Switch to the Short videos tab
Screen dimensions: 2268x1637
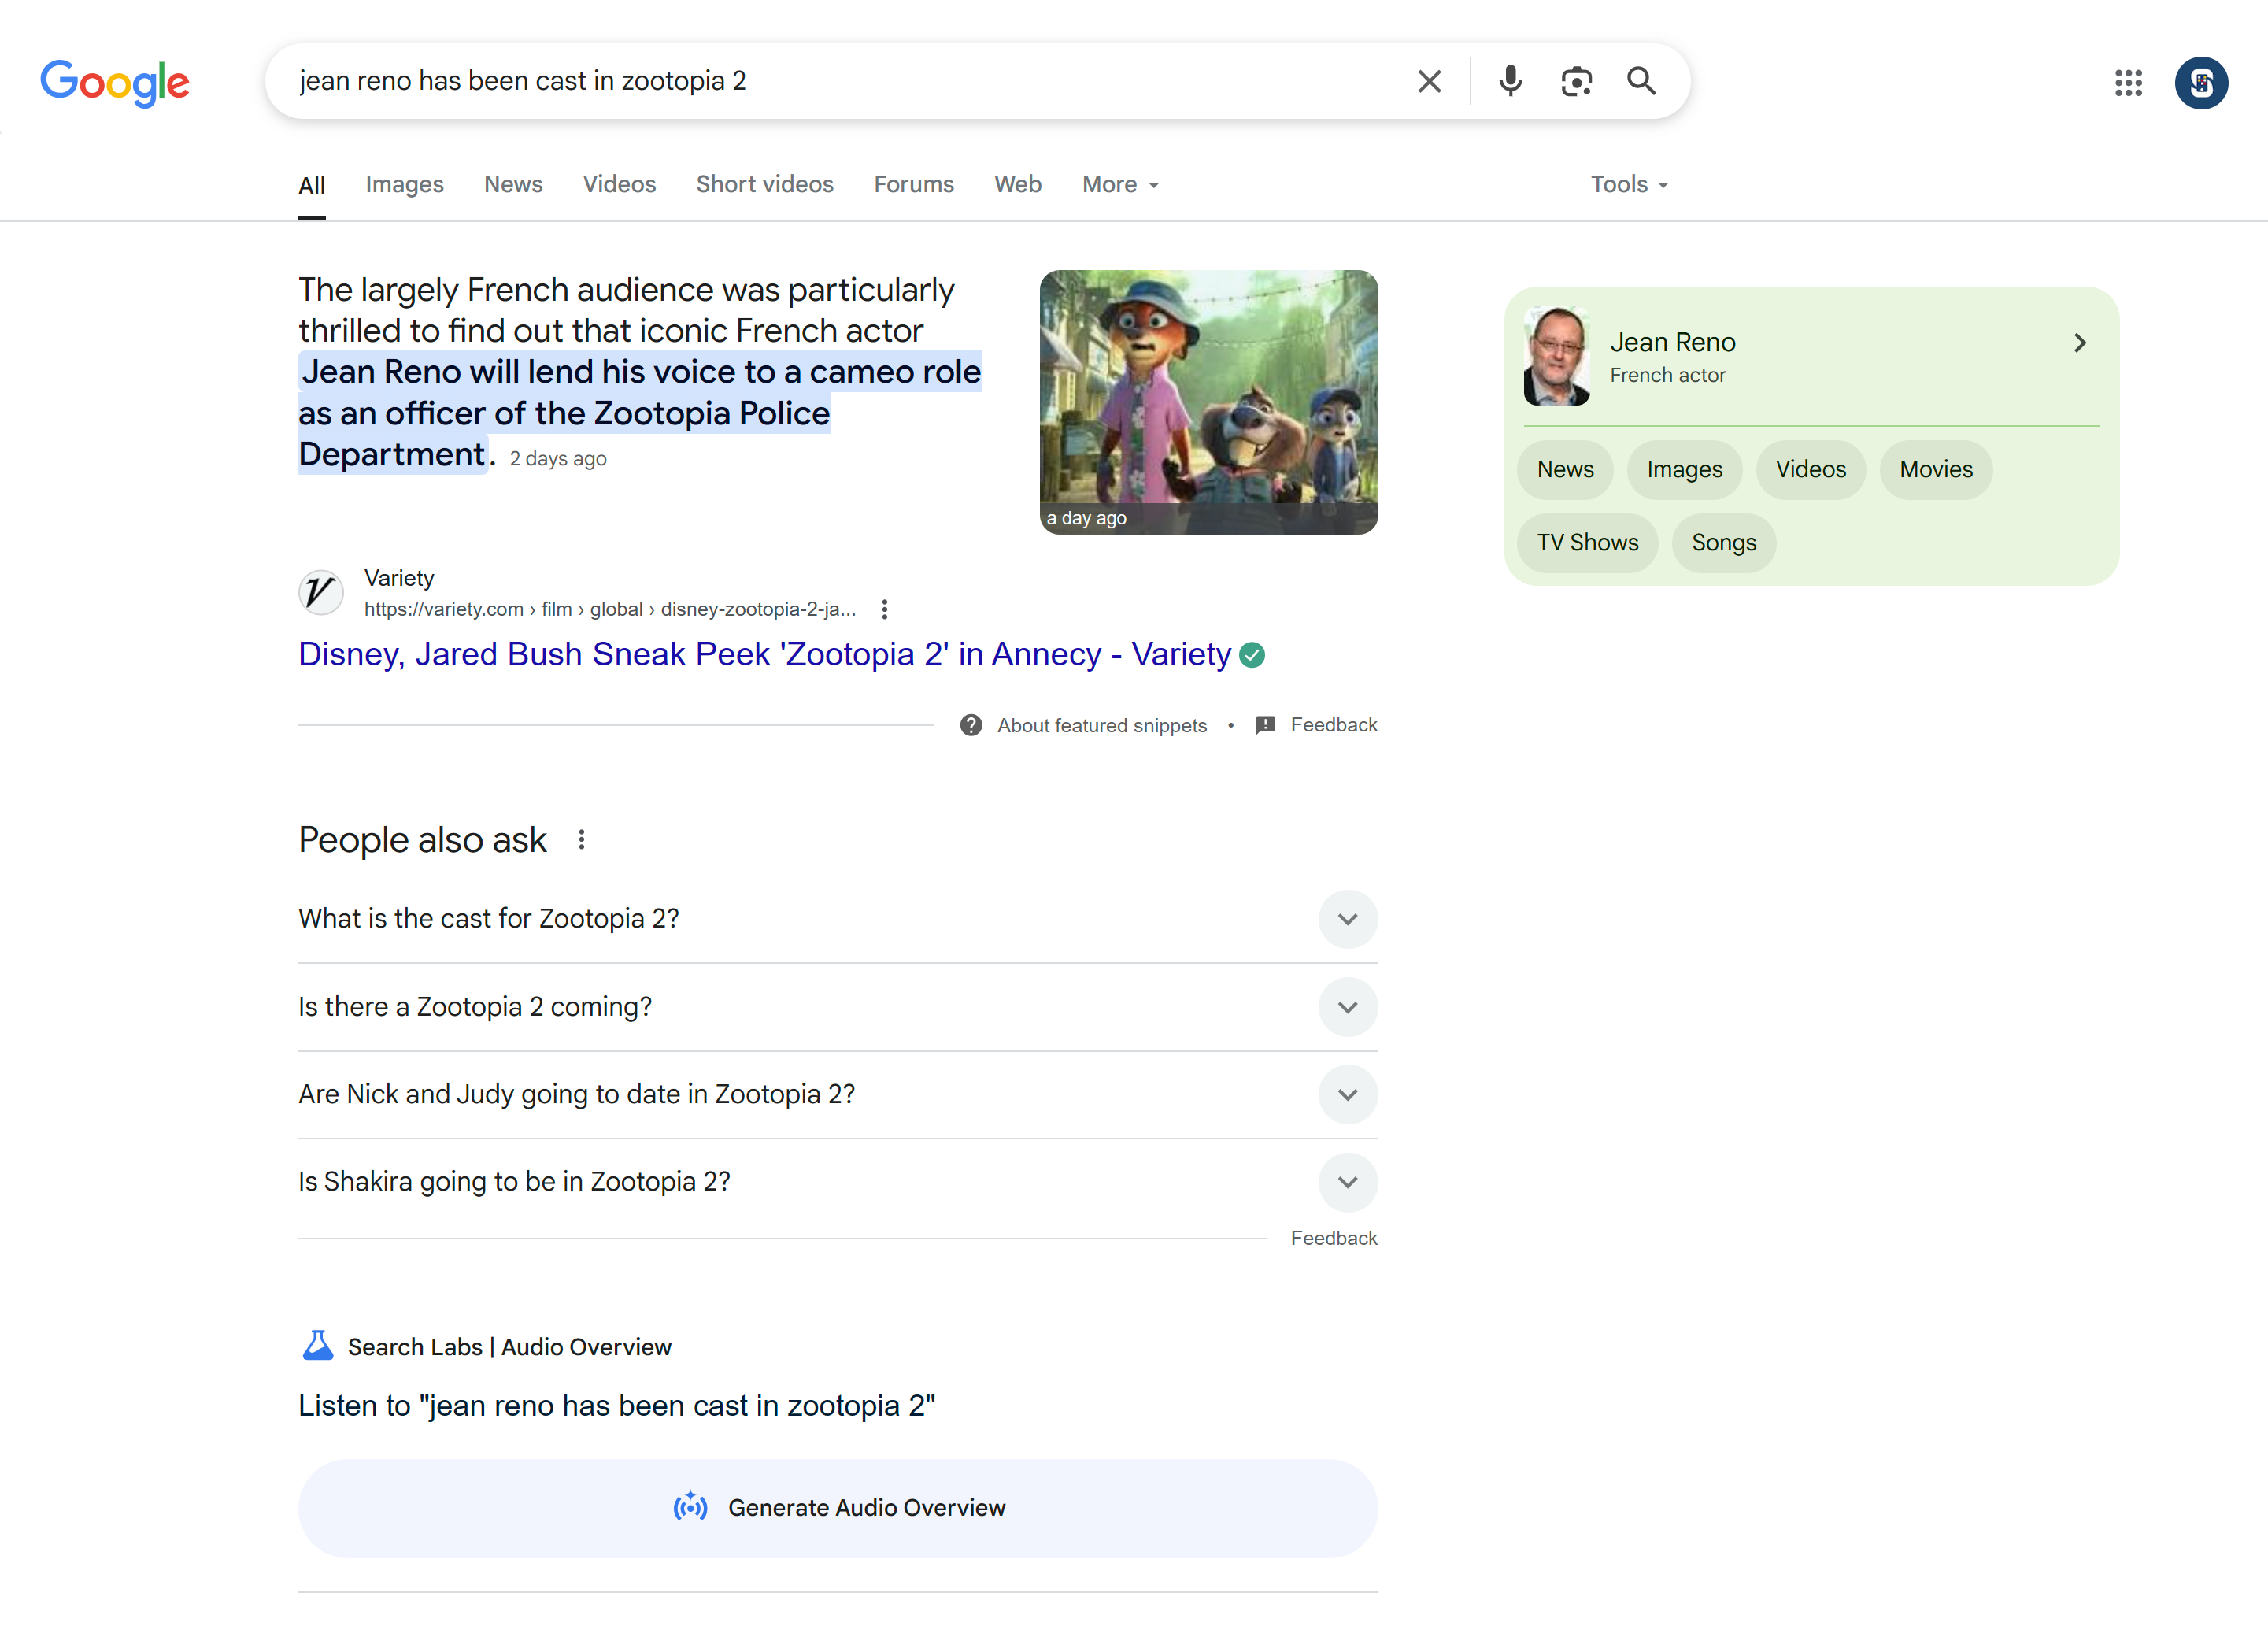(x=764, y=185)
